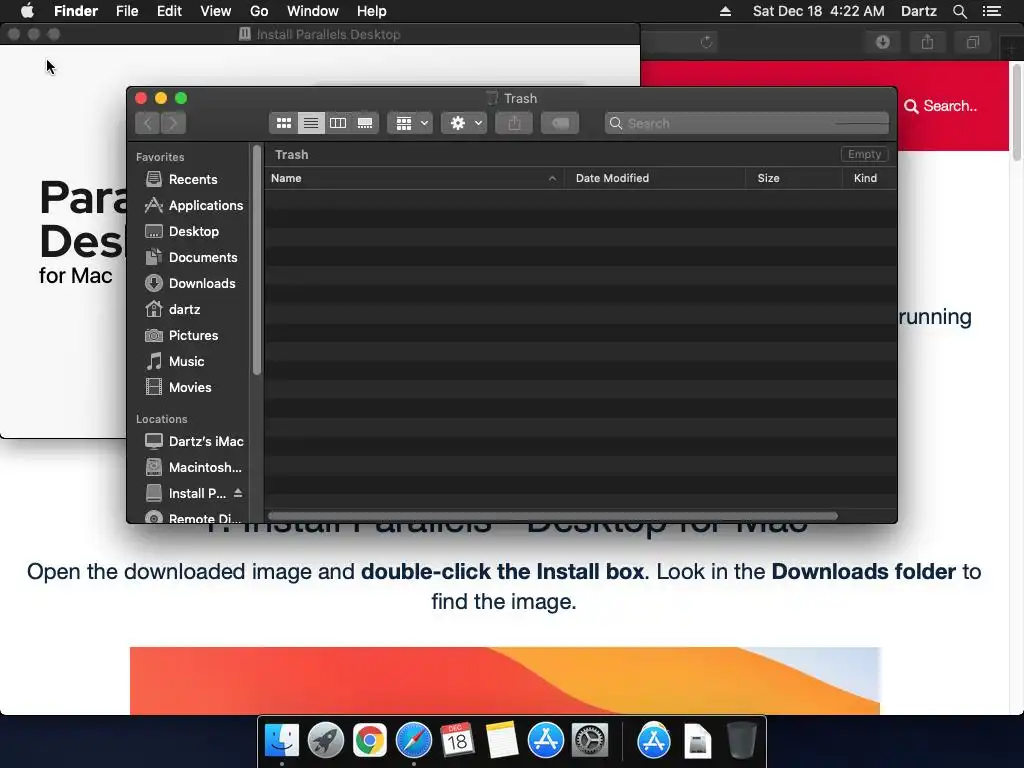Sort by Date Modified column
1024x768 pixels.
(655, 178)
